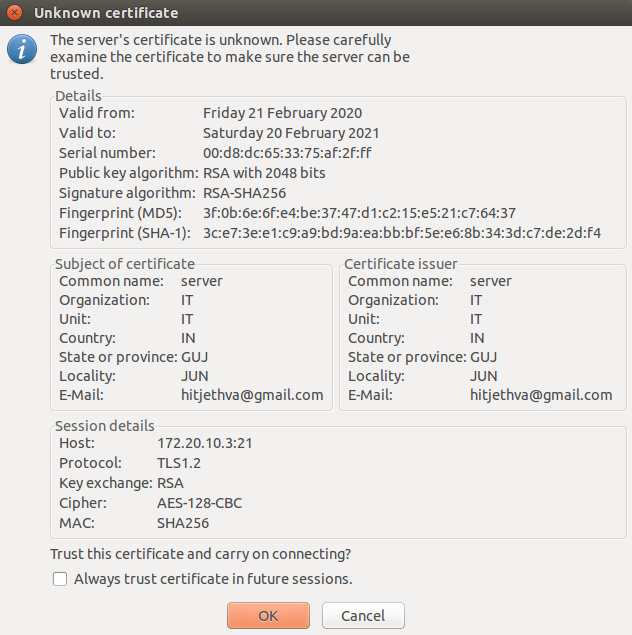632x635 pixels.
Task: Click the Unknown certificate title bar text
Action: [106, 13]
